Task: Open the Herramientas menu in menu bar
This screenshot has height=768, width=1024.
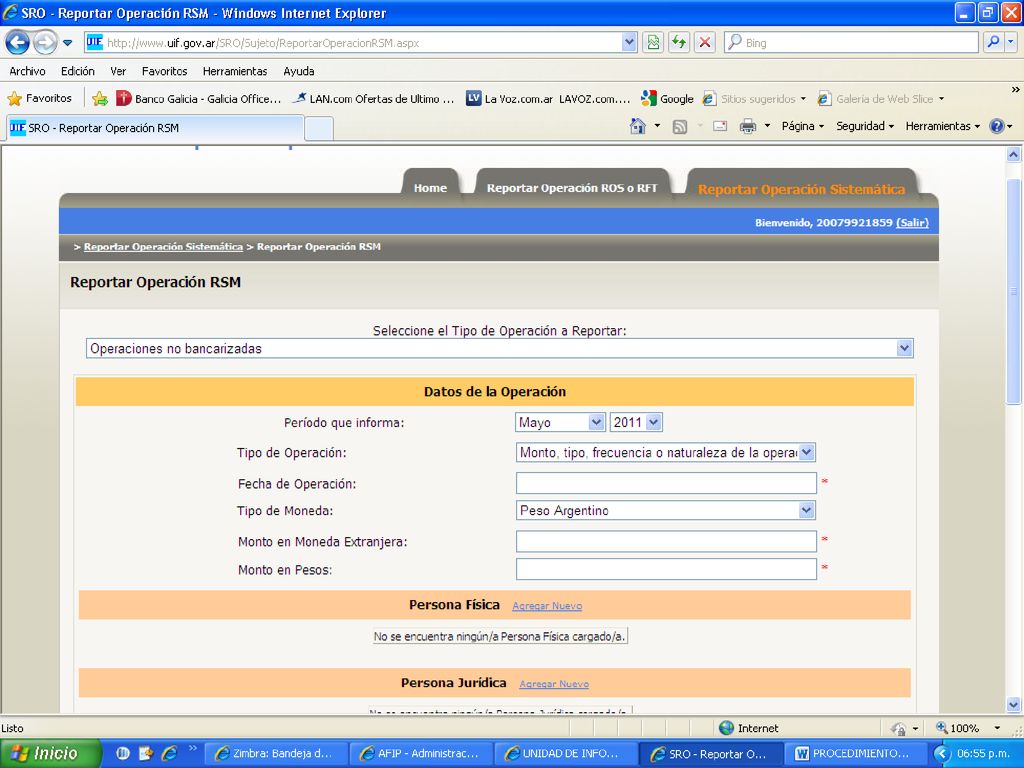Action: (x=235, y=71)
